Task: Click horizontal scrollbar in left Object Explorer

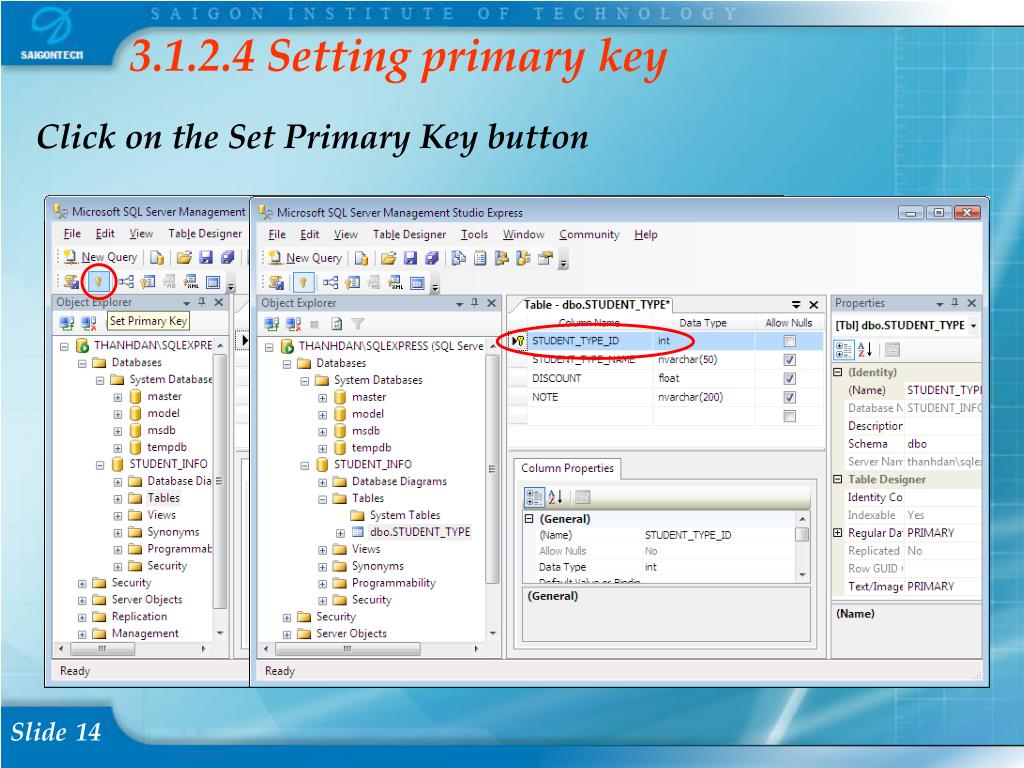Action: point(102,648)
